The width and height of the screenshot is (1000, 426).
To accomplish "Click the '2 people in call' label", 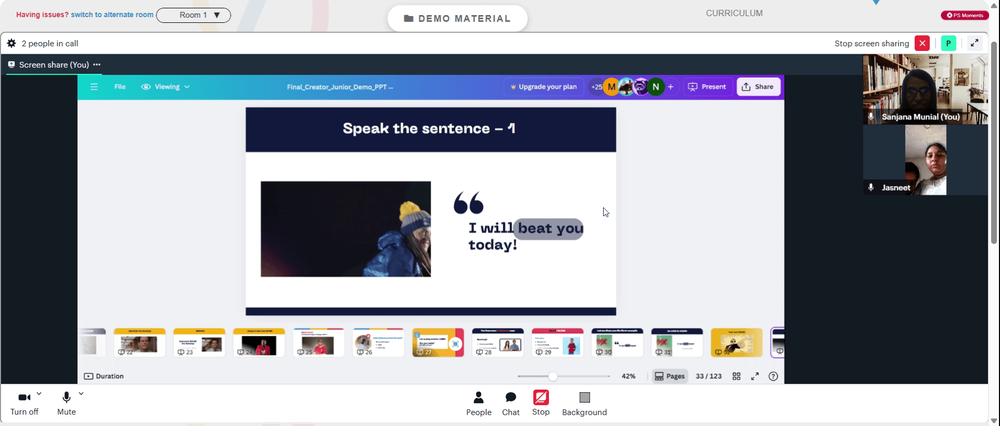I will (x=50, y=43).
